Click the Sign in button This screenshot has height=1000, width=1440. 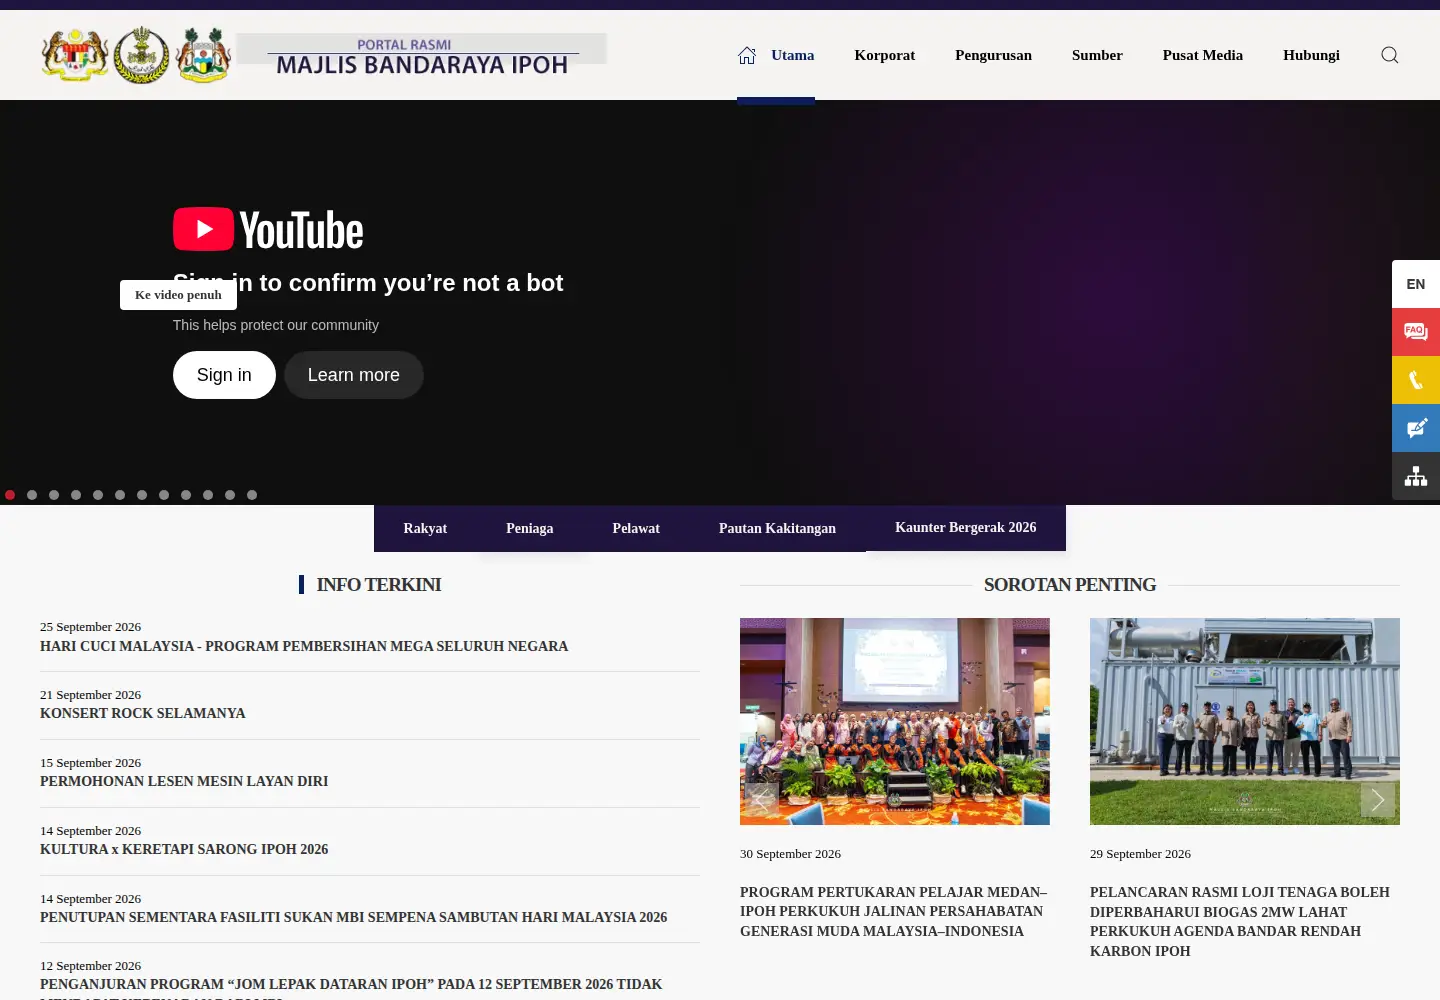pos(224,375)
